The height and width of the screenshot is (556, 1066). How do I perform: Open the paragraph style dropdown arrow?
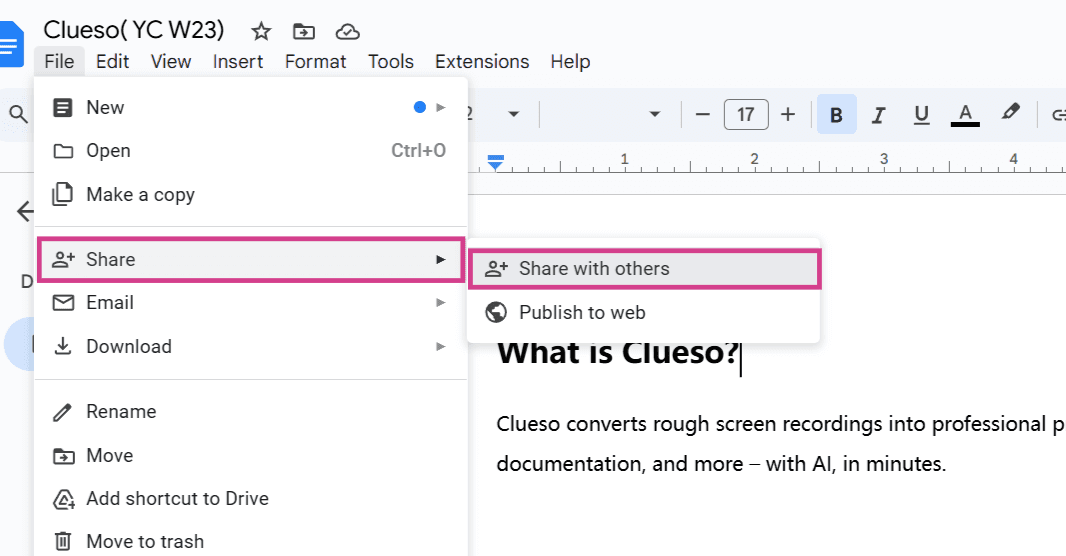(x=514, y=114)
